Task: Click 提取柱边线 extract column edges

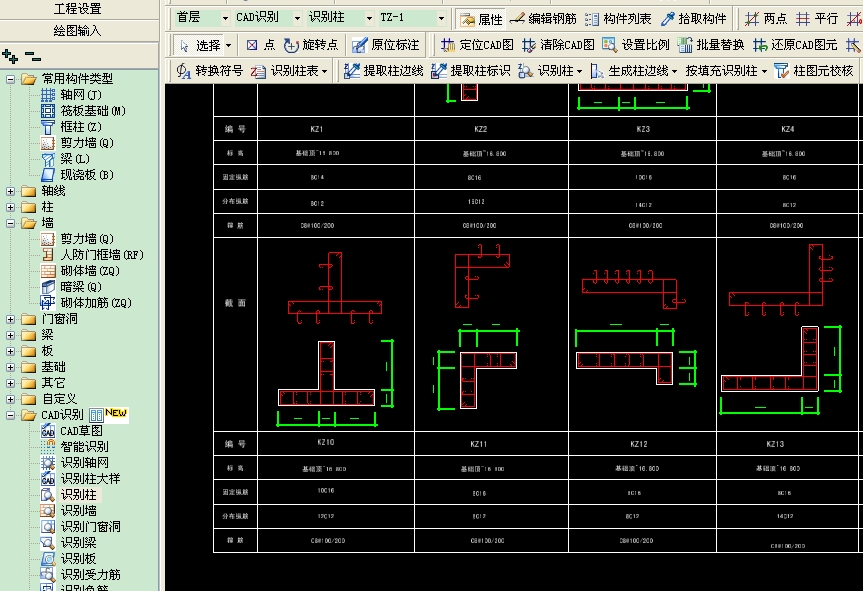Action: tap(383, 71)
